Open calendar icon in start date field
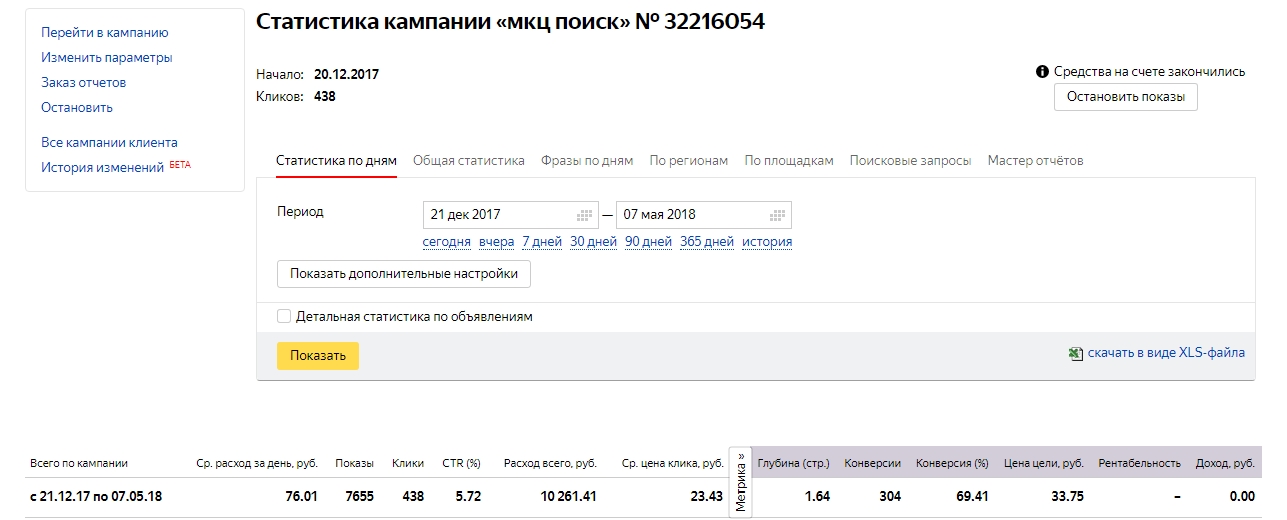This screenshot has height=520, width=1287. tap(585, 215)
